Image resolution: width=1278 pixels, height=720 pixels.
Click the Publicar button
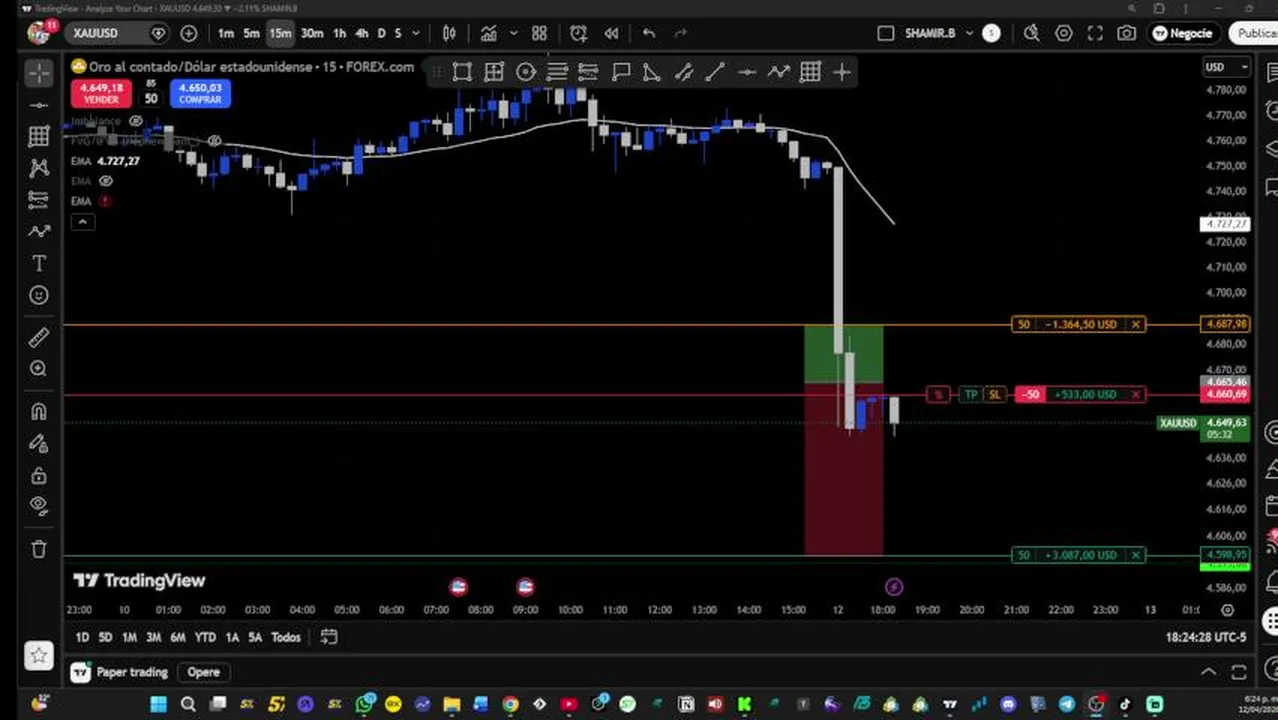[x=1256, y=33]
